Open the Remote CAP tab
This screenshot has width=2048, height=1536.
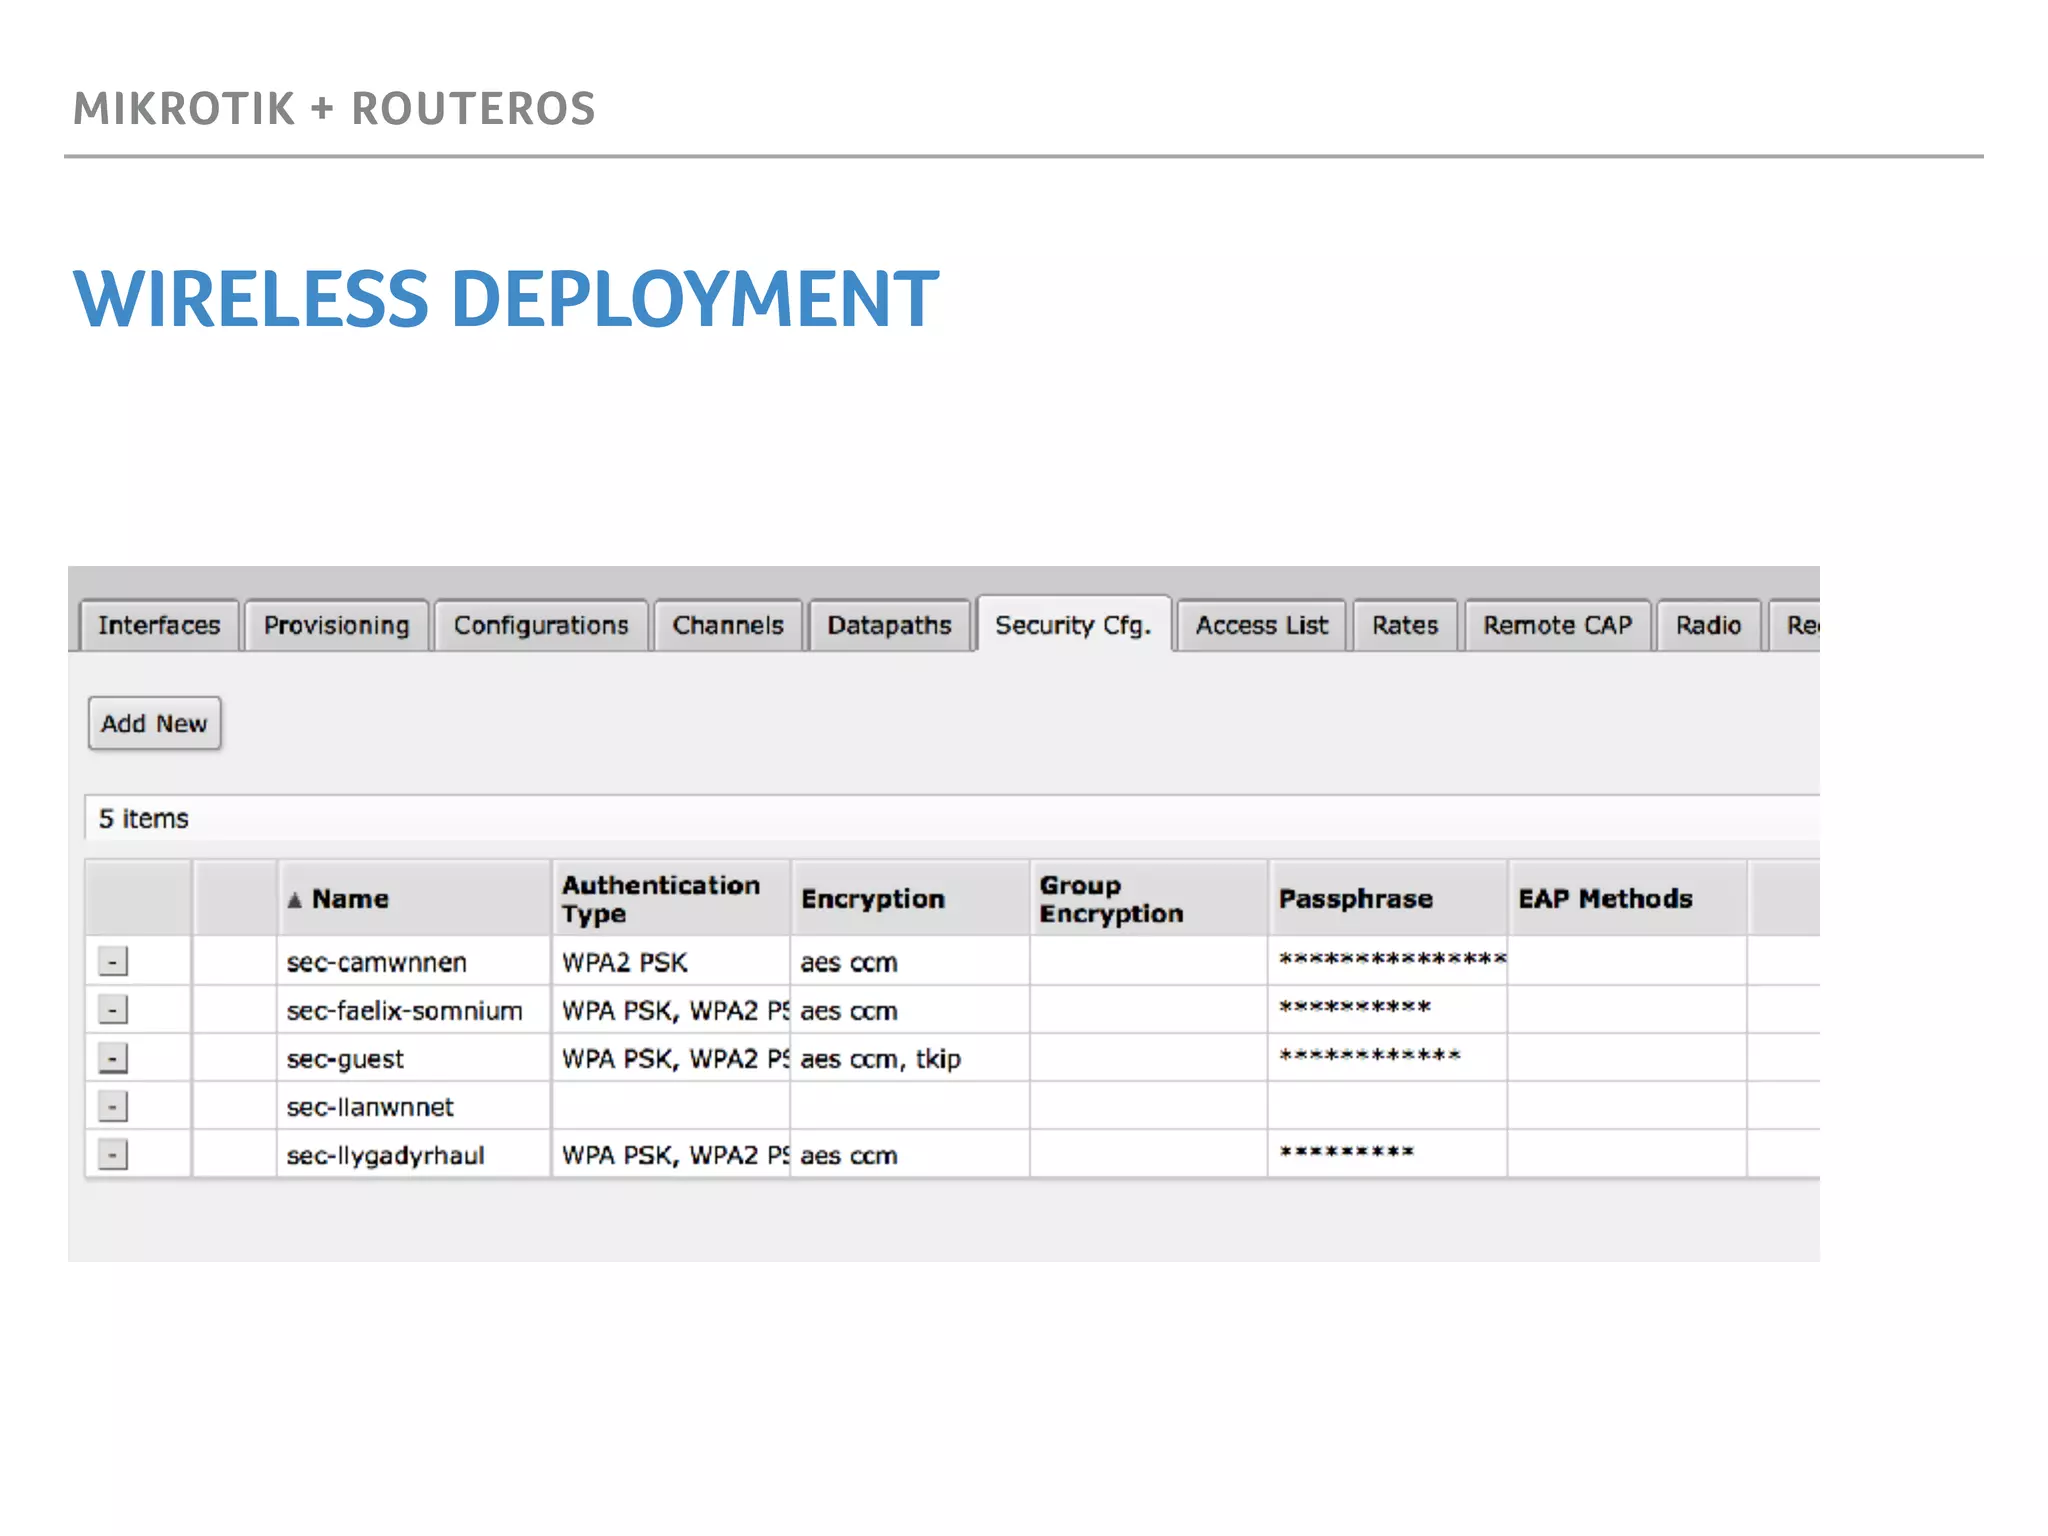coord(1557,625)
